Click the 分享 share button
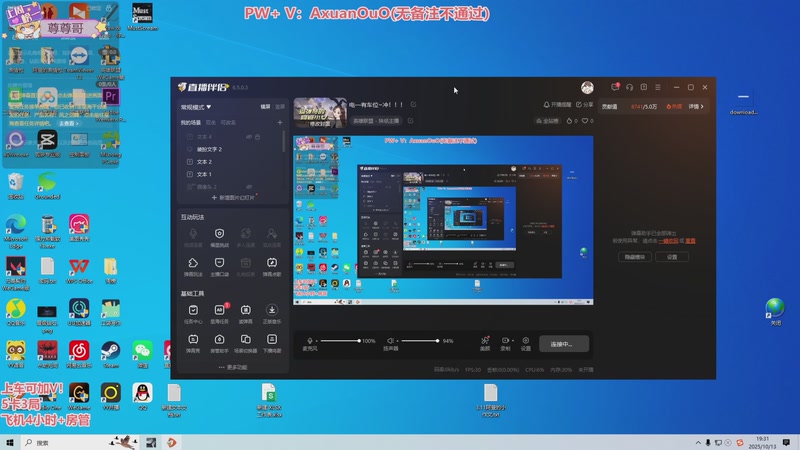The width and height of the screenshot is (800, 450). tap(585, 105)
